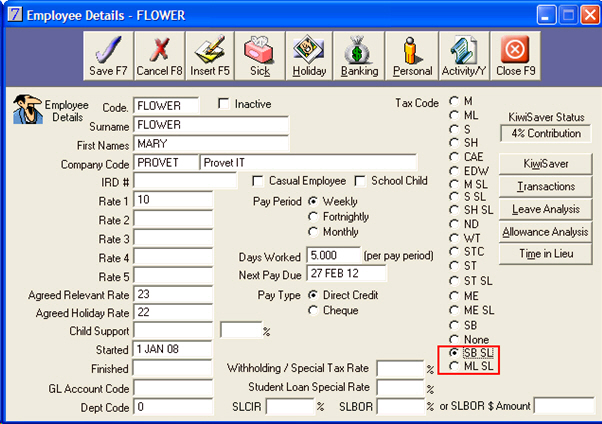
Task: Click the employee Code field FLOWER
Action: click(x=166, y=106)
